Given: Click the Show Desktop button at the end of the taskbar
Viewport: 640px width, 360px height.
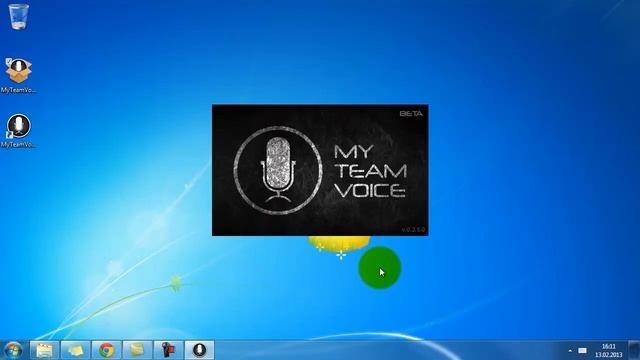Looking at the screenshot, I should pos(634,350).
